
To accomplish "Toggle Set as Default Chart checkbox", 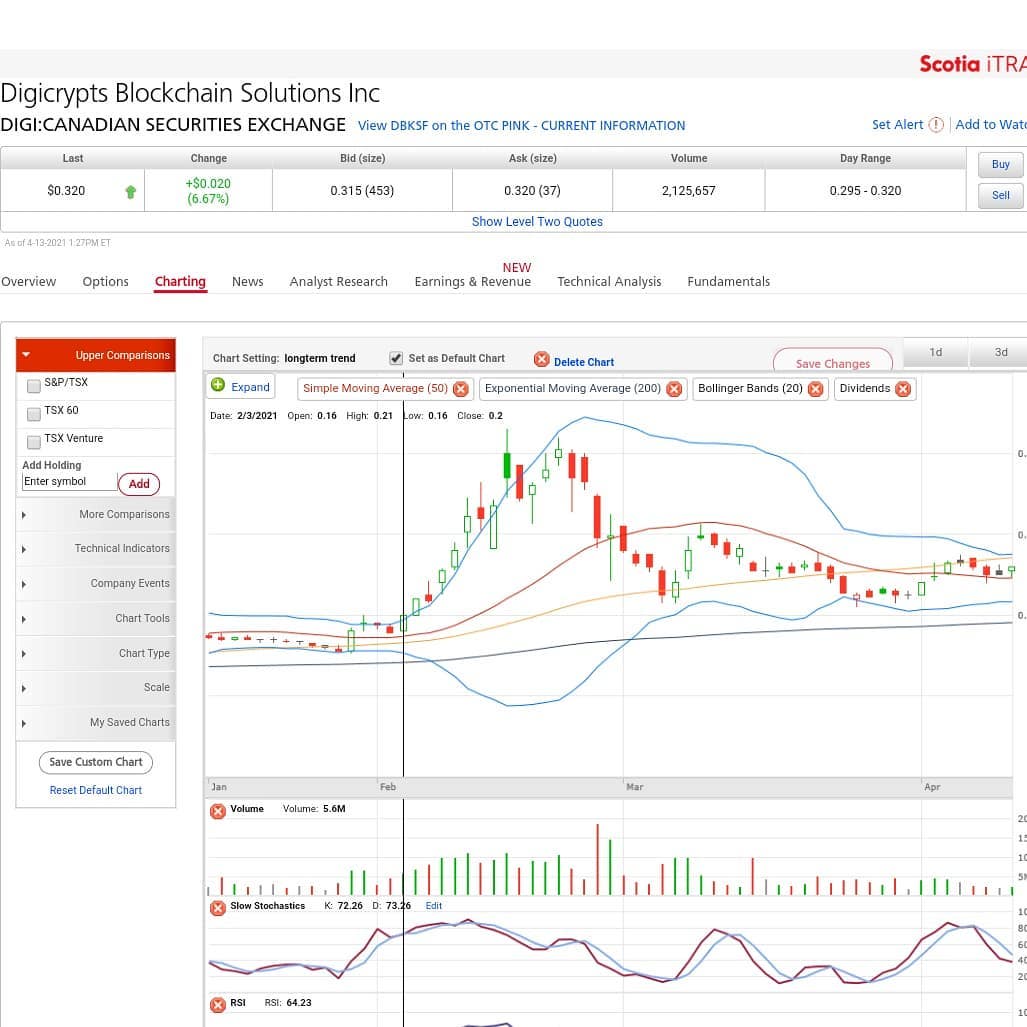I will 396,358.
